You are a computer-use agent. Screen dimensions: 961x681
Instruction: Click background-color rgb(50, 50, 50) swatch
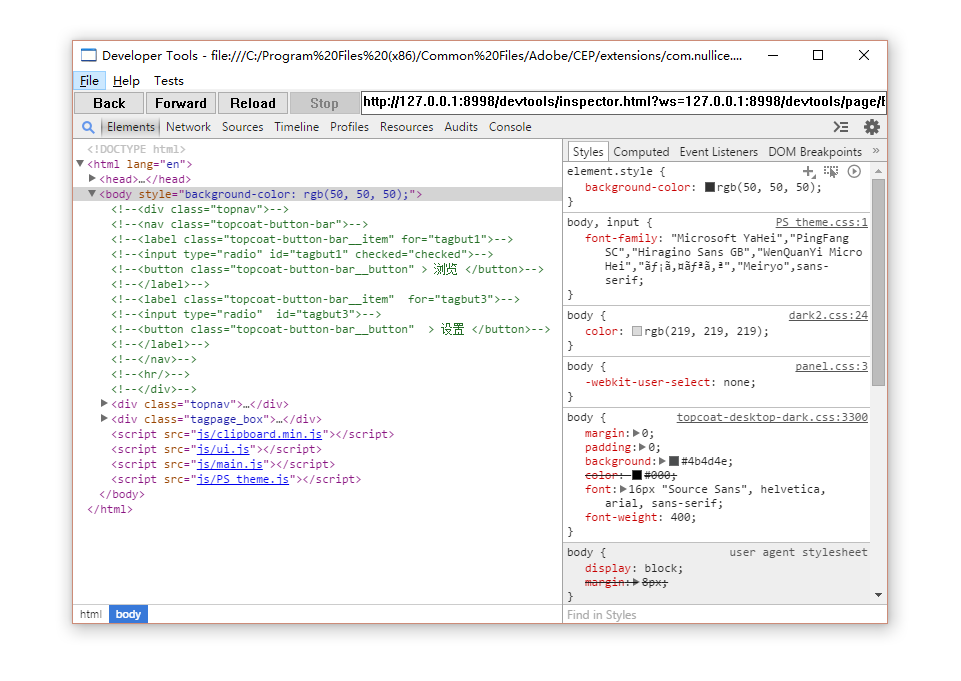coord(710,188)
